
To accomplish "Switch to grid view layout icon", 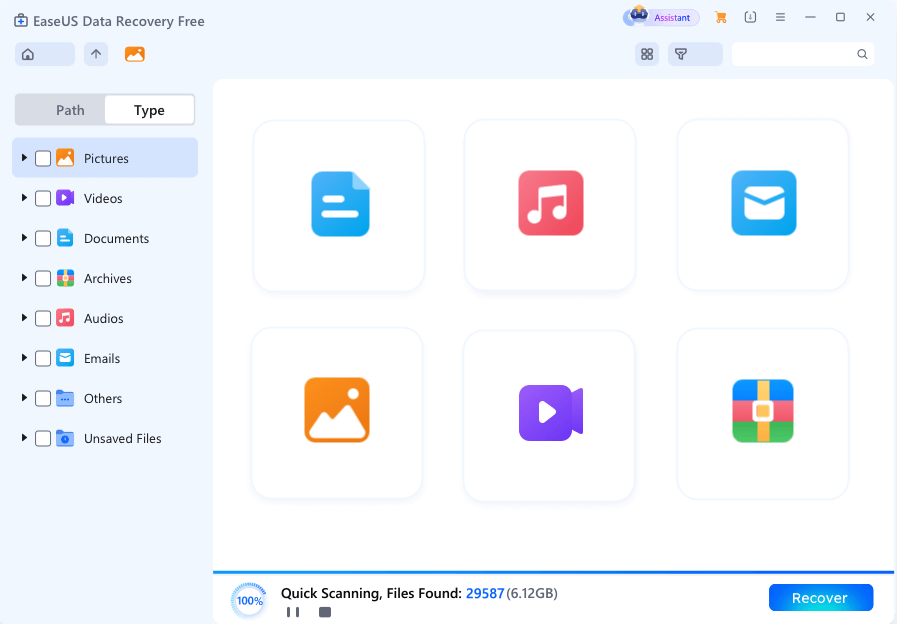I will pyautogui.click(x=647, y=54).
